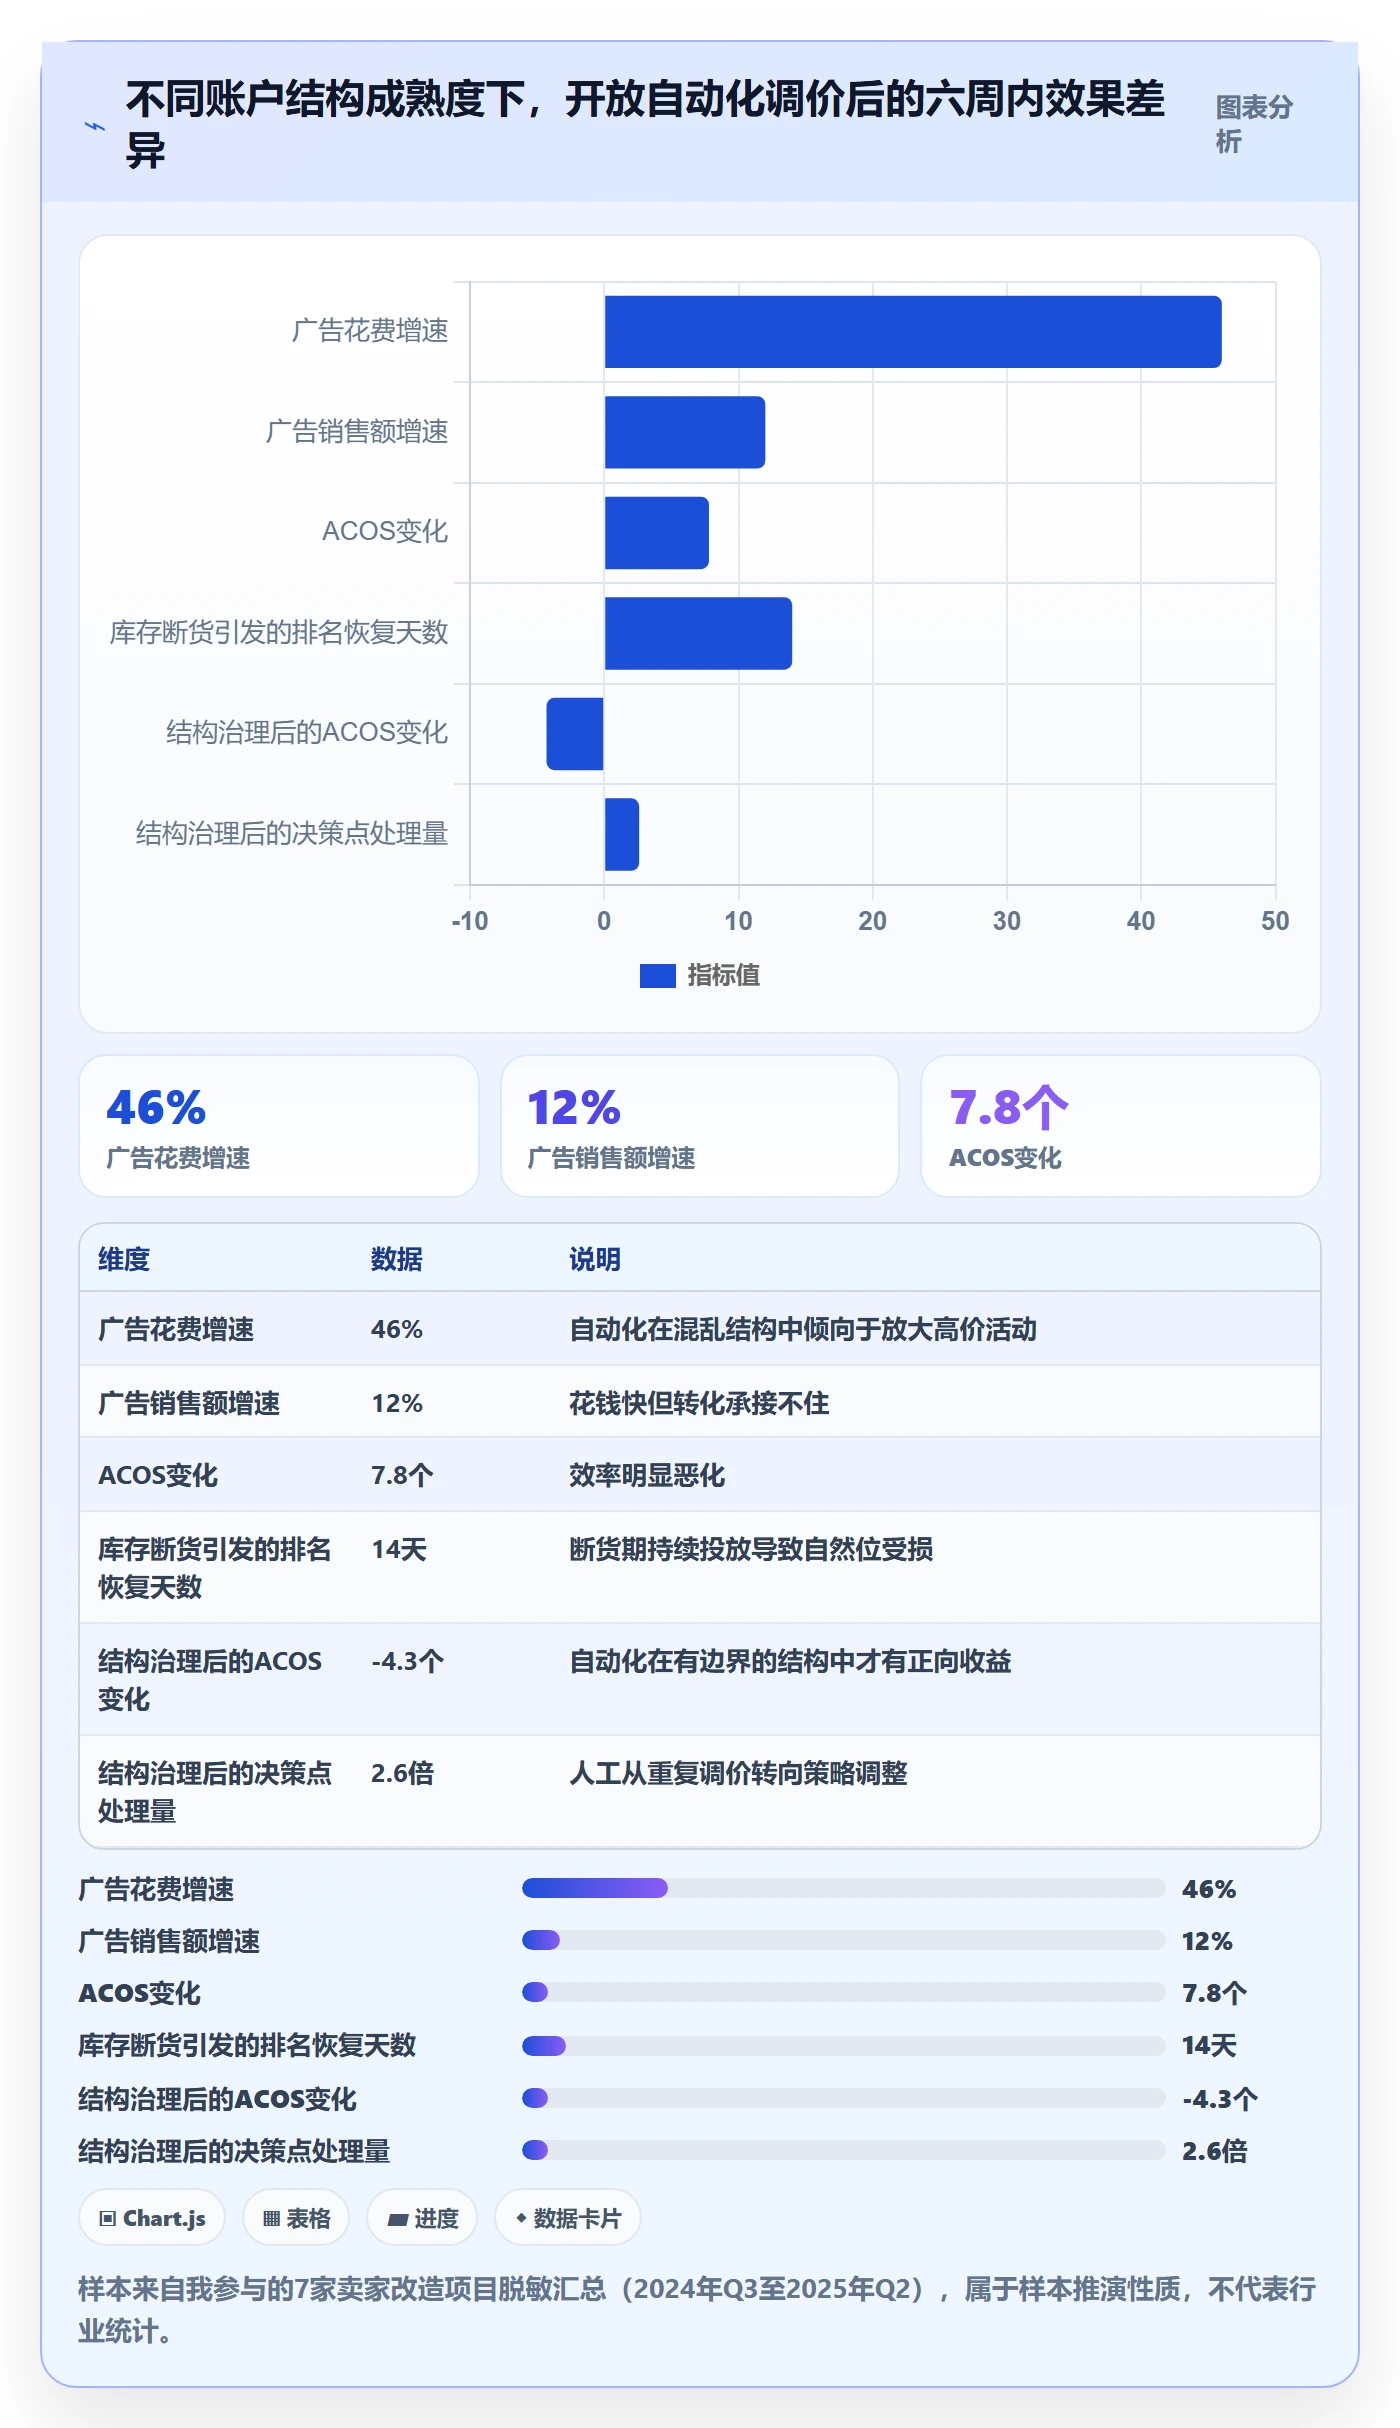Click the 图表分析 label in the header
This screenshot has height=2428, width=1400.
(1254, 124)
